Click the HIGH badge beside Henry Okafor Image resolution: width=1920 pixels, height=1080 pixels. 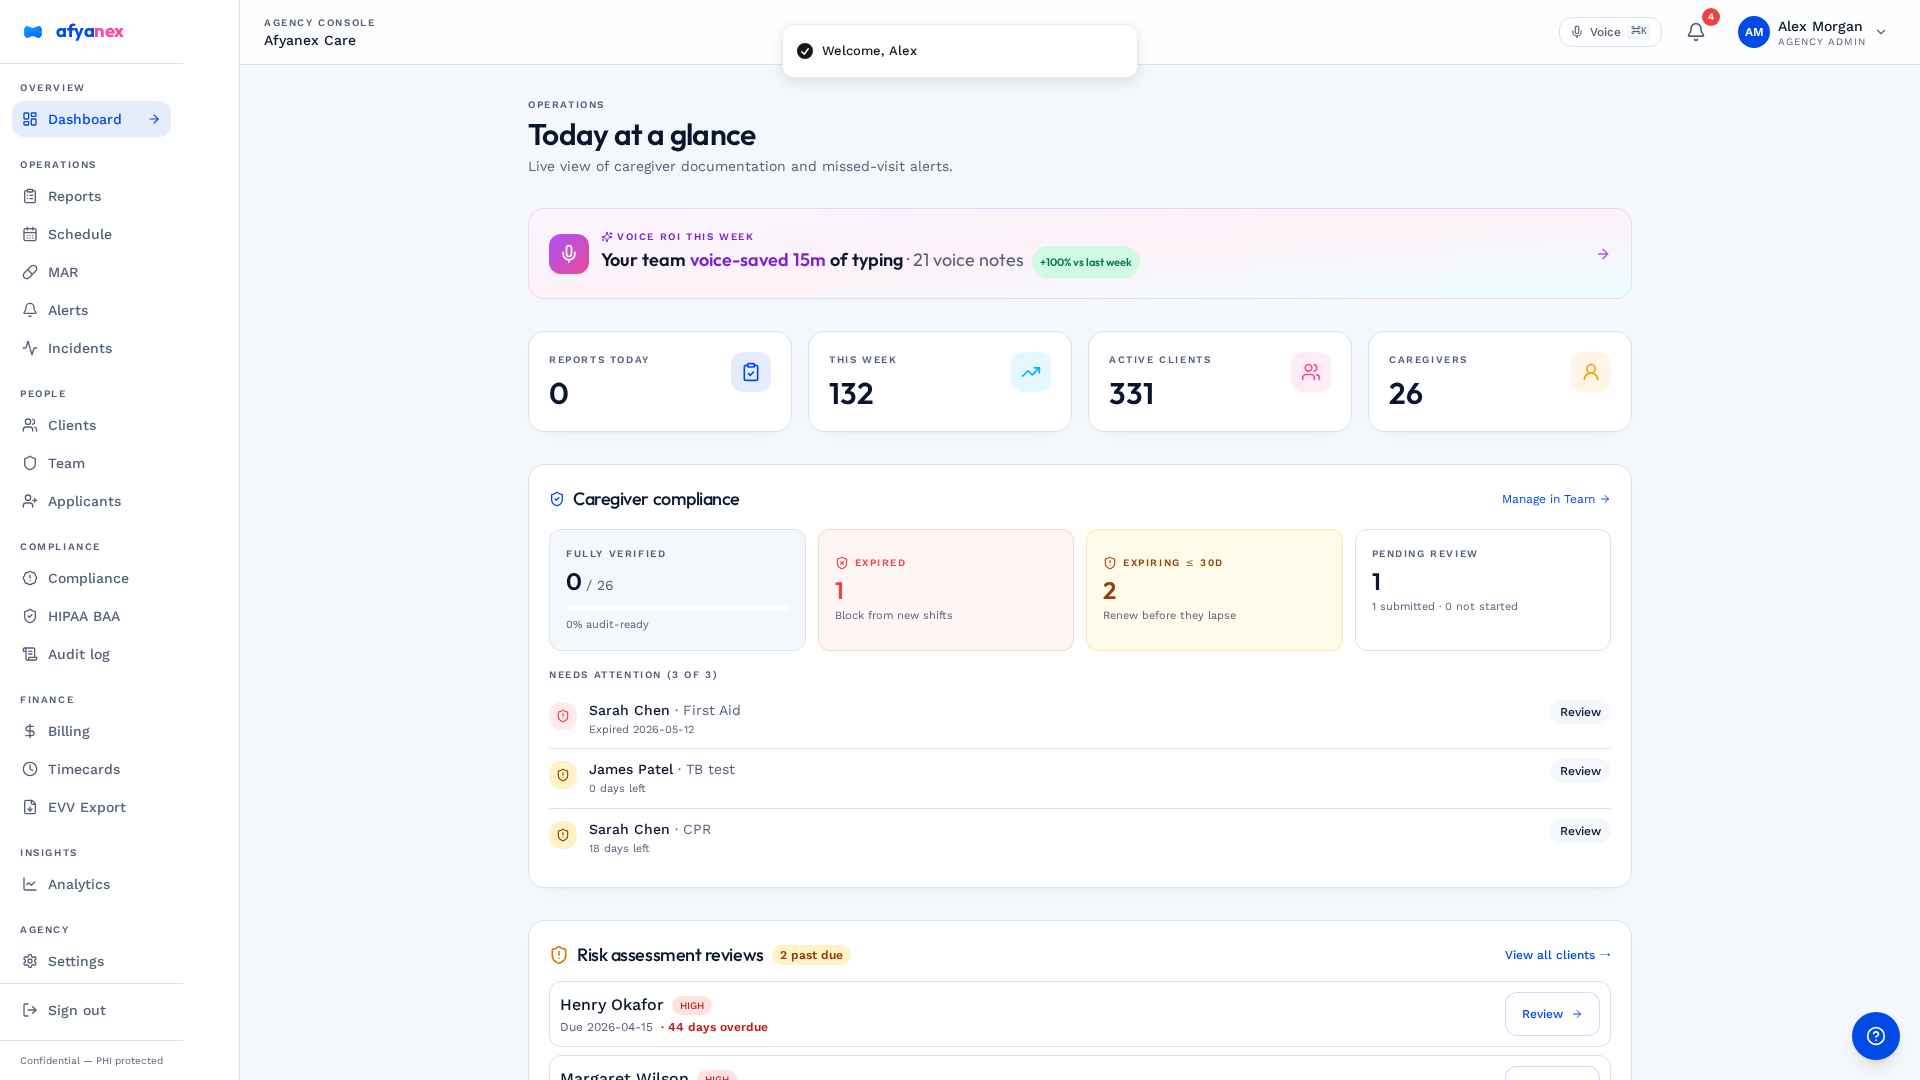tap(692, 1006)
